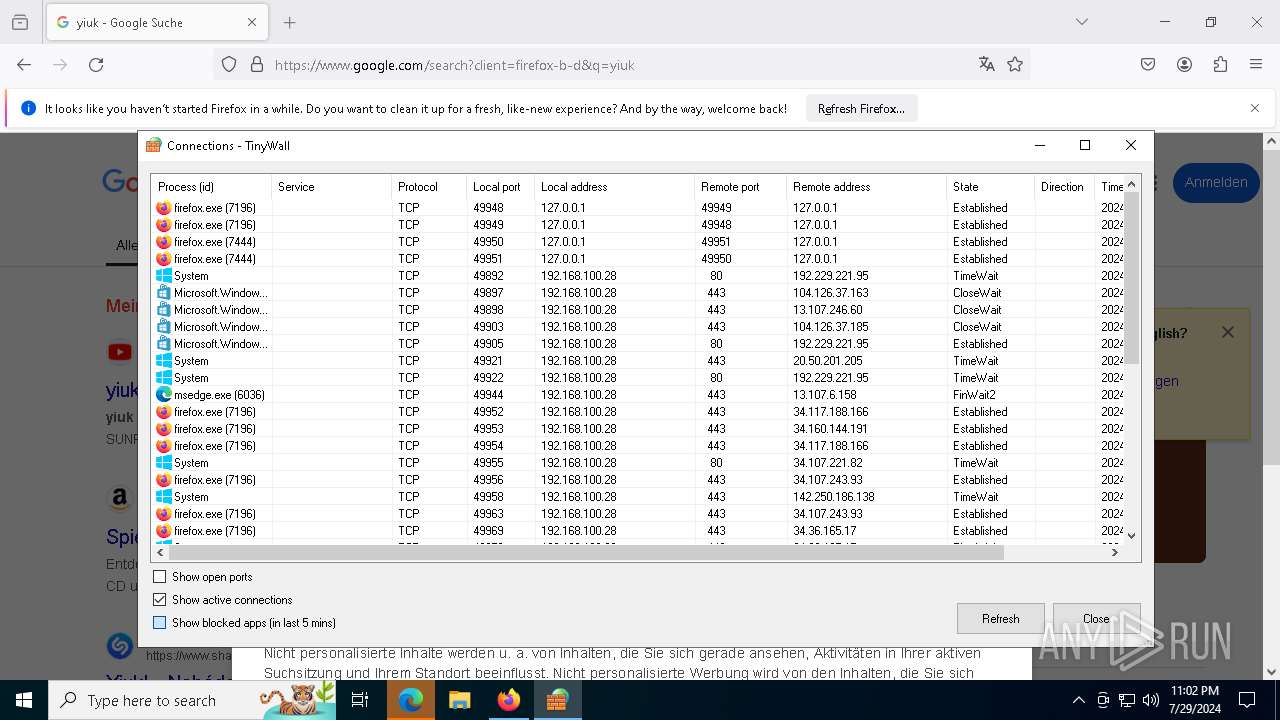Close the Connections dialog via Close button

[1096, 619]
